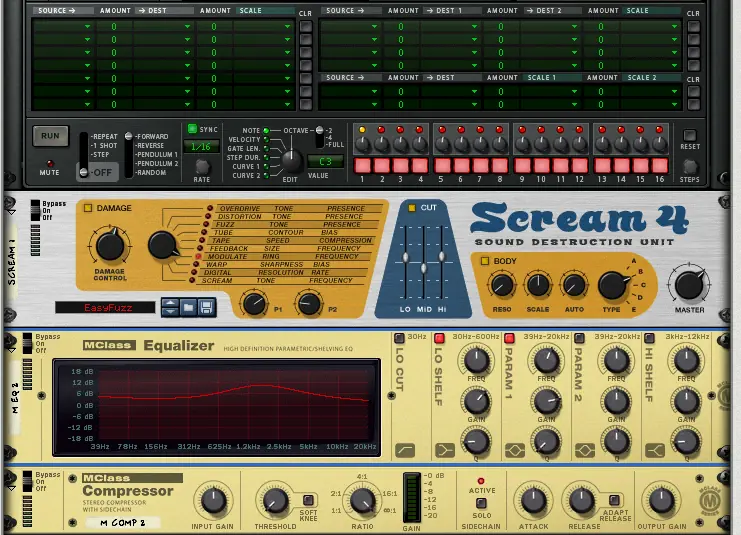This screenshot has width=741, height=535.
Task: Click the P1 parameter knob
Action: (254, 304)
